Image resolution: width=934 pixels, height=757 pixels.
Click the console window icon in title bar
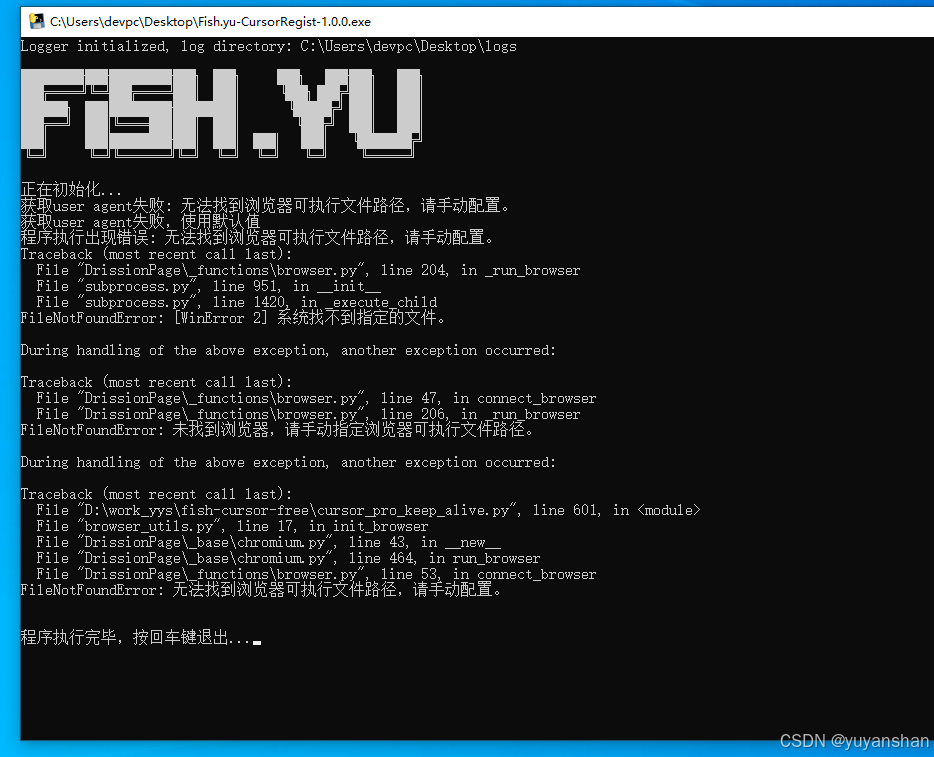coord(37,21)
